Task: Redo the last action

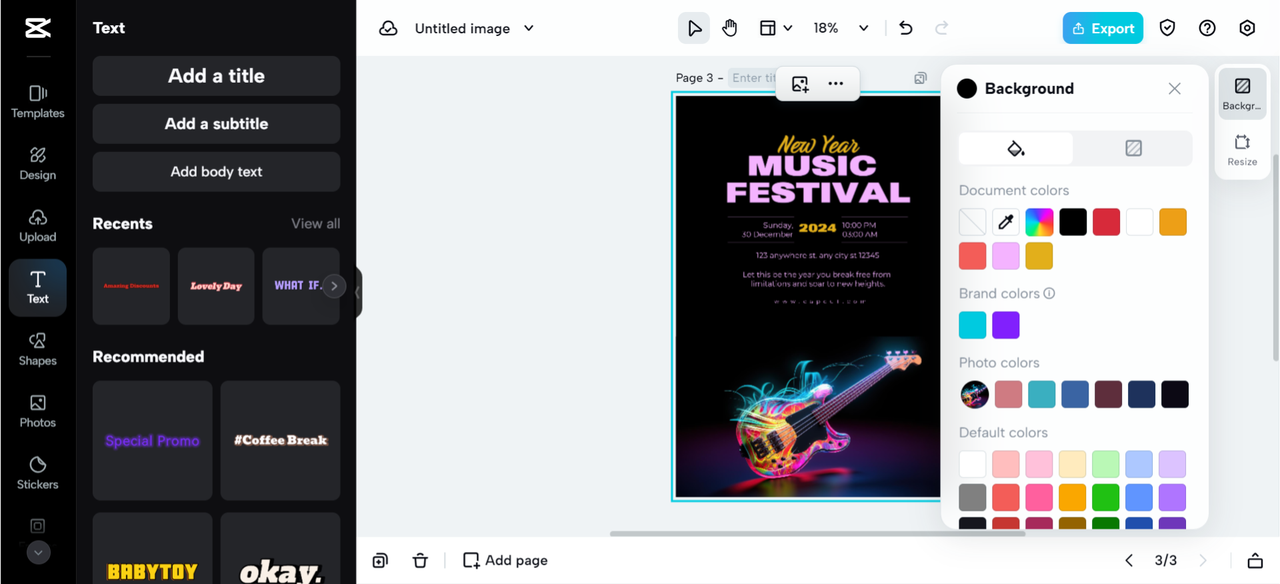Action: pyautogui.click(x=942, y=28)
